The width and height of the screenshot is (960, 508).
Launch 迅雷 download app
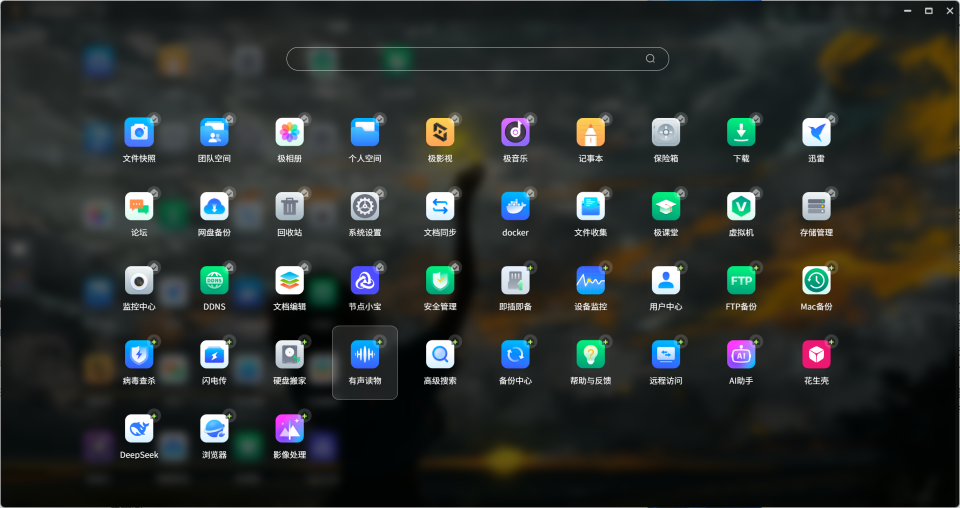[816, 133]
